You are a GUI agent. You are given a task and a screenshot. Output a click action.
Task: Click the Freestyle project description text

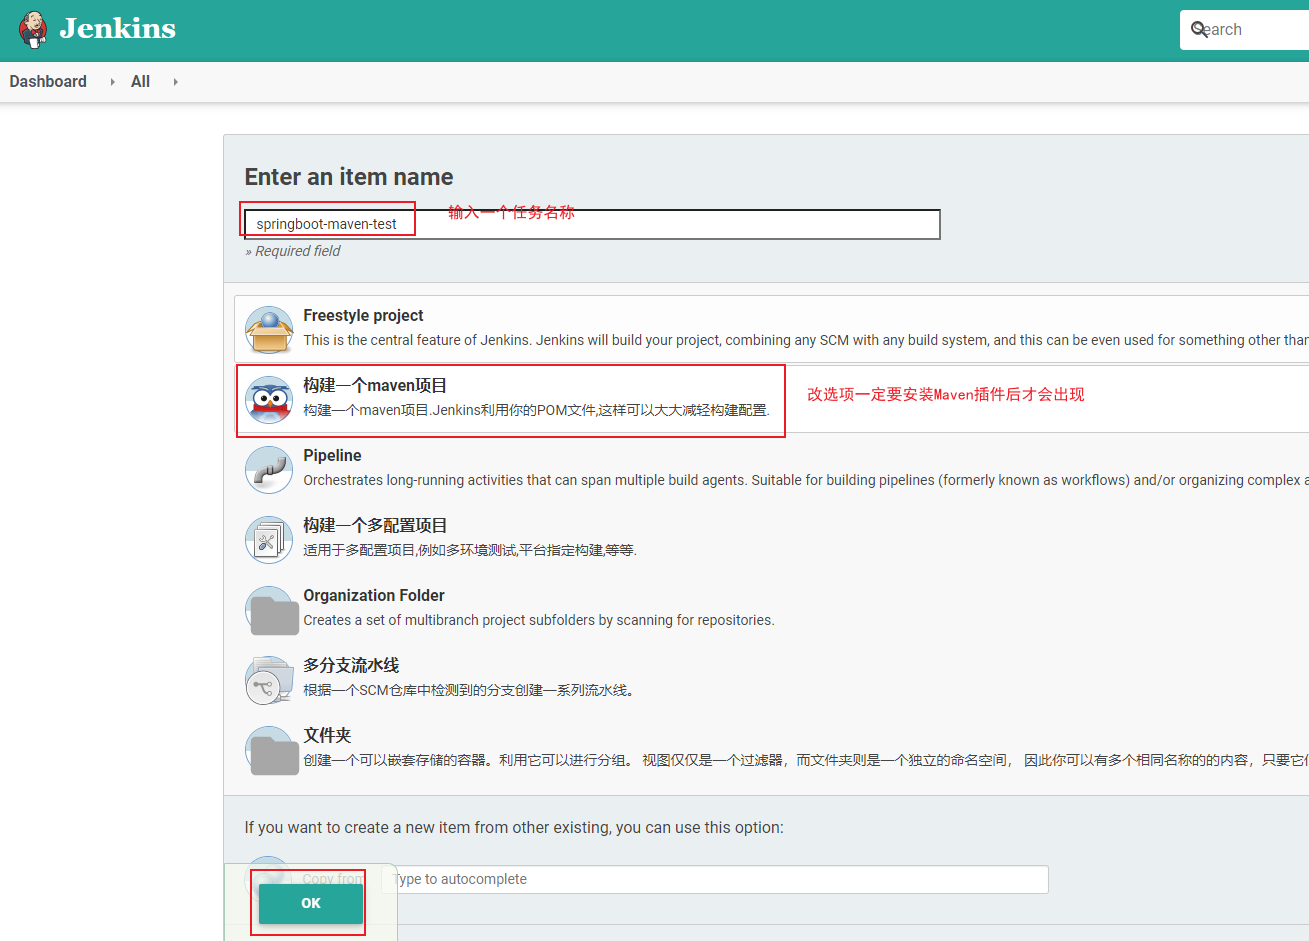tap(806, 340)
